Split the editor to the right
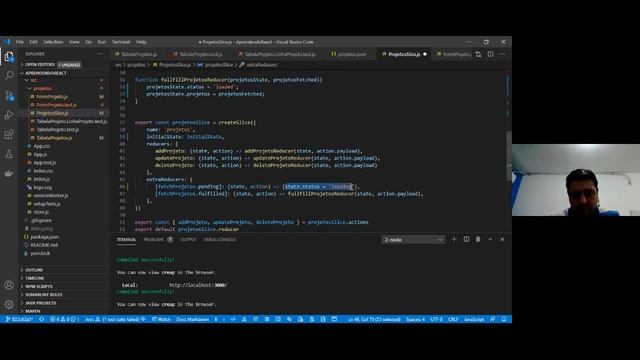The height and width of the screenshot is (360, 640). [490, 54]
